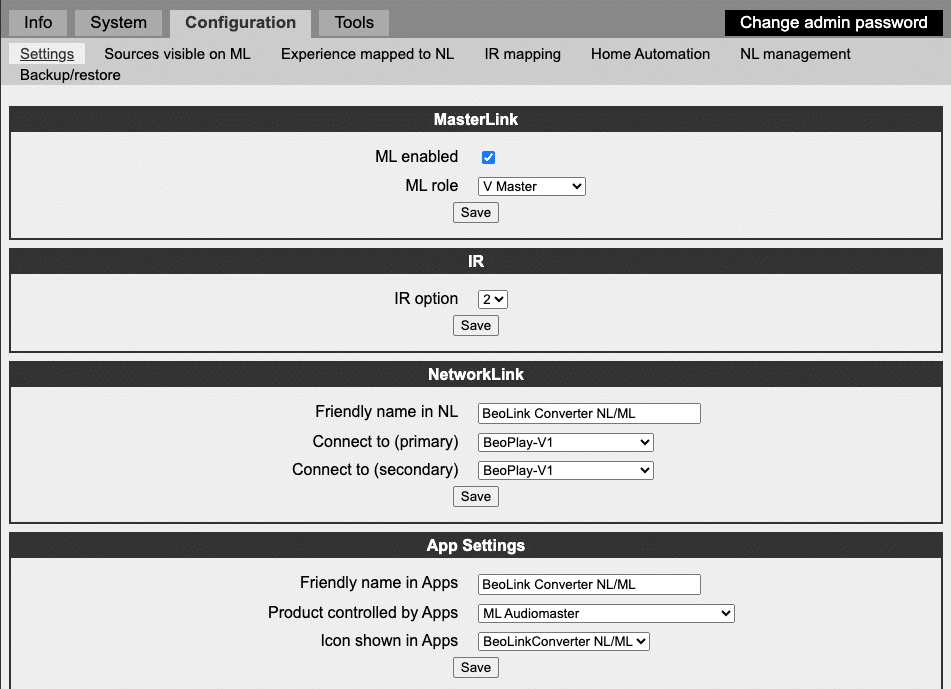Image resolution: width=951 pixels, height=689 pixels.
Task: Open Experience mapped to NL page
Action: click(x=367, y=54)
